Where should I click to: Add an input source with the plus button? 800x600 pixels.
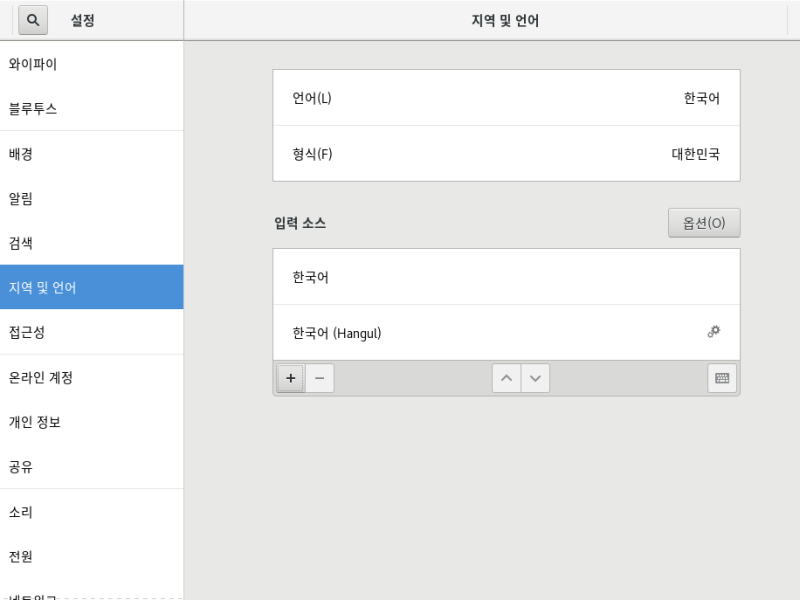coord(291,378)
